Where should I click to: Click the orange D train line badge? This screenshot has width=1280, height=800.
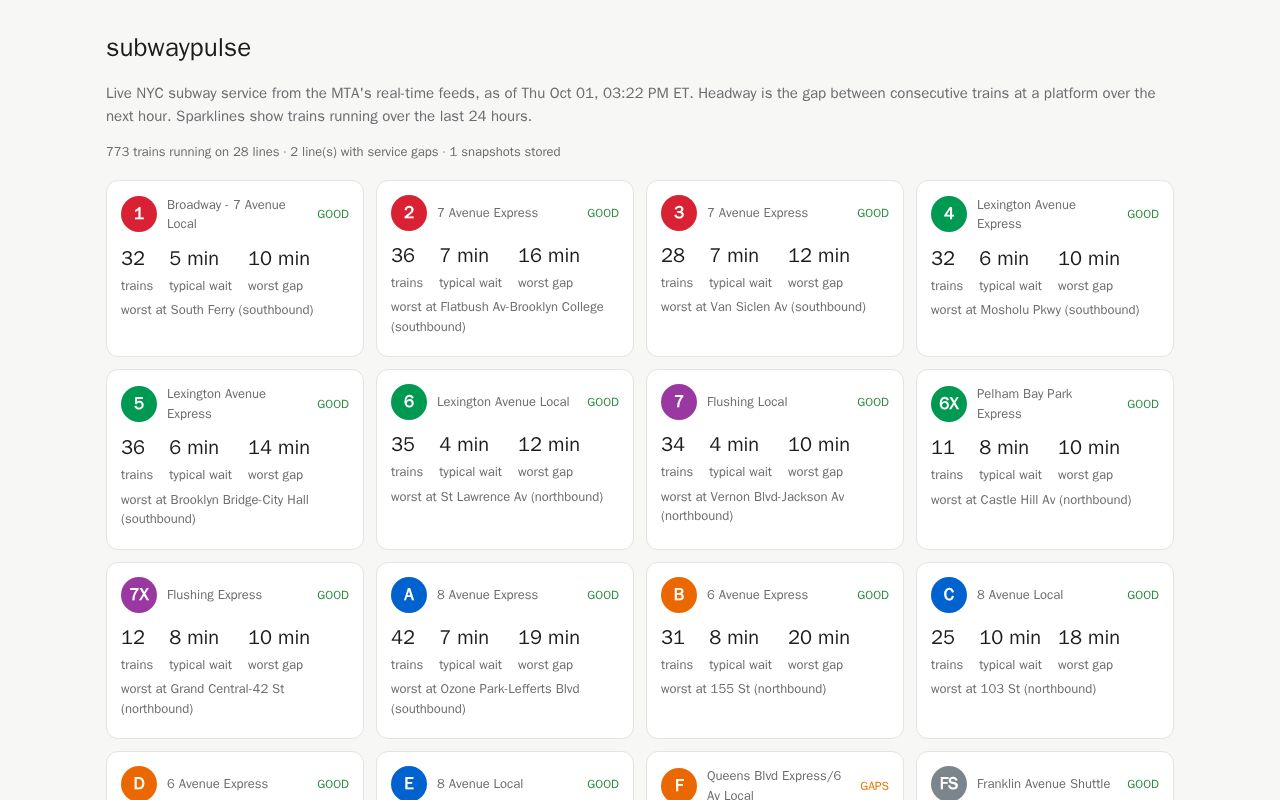coord(139,784)
